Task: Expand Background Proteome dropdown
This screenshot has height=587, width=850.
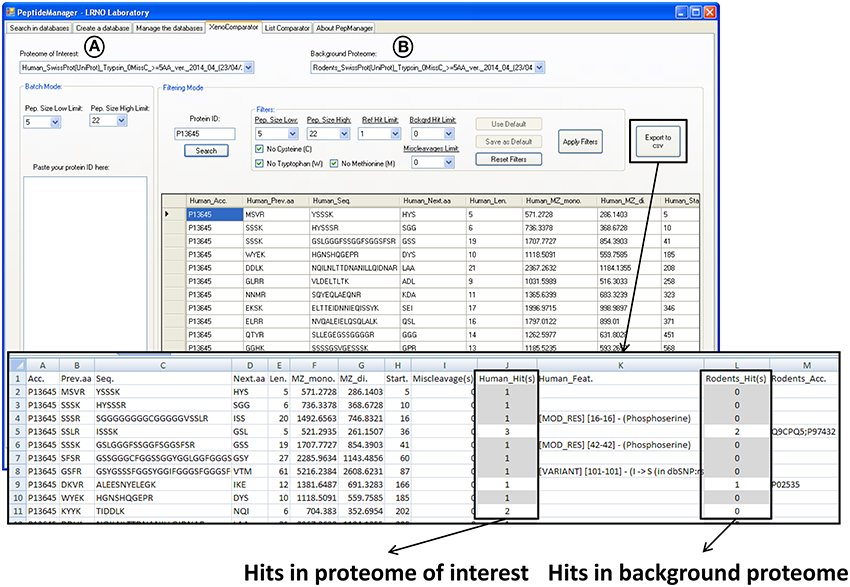Action: 539,68
